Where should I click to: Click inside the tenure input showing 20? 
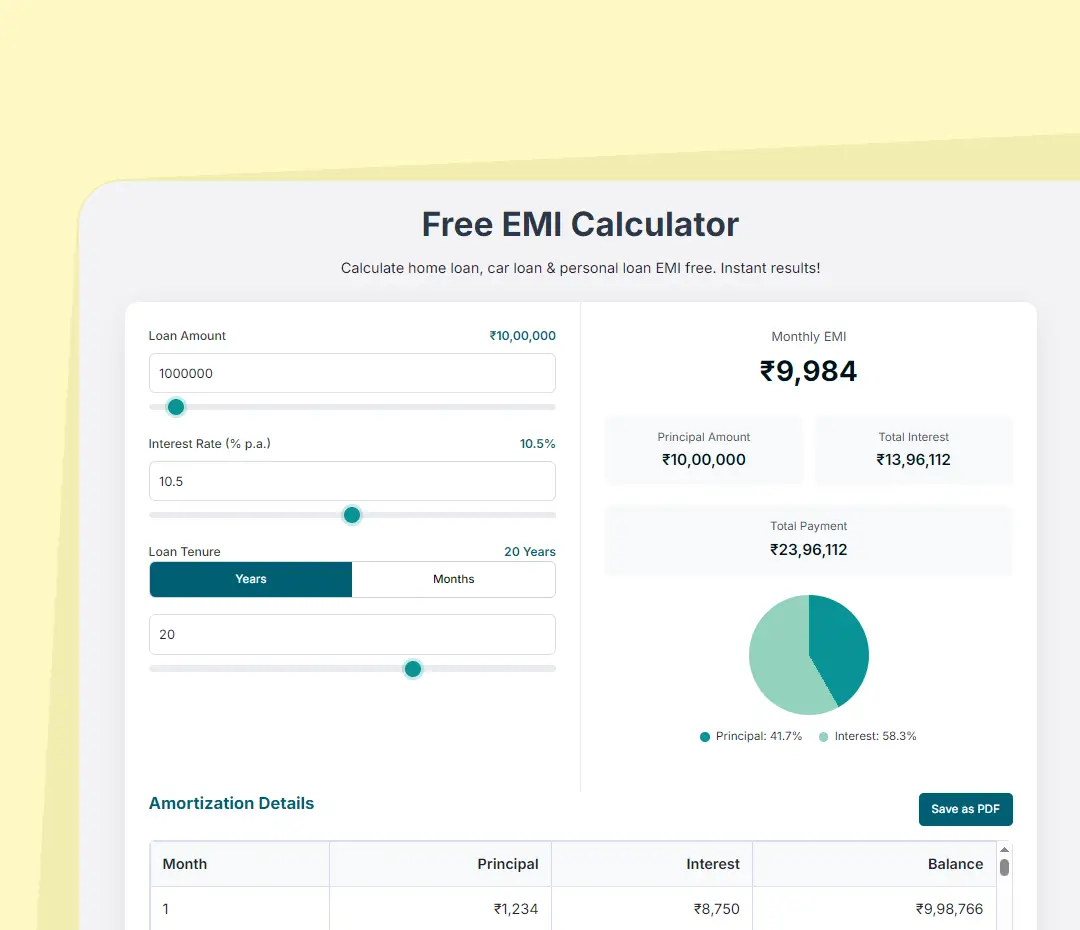click(352, 634)
